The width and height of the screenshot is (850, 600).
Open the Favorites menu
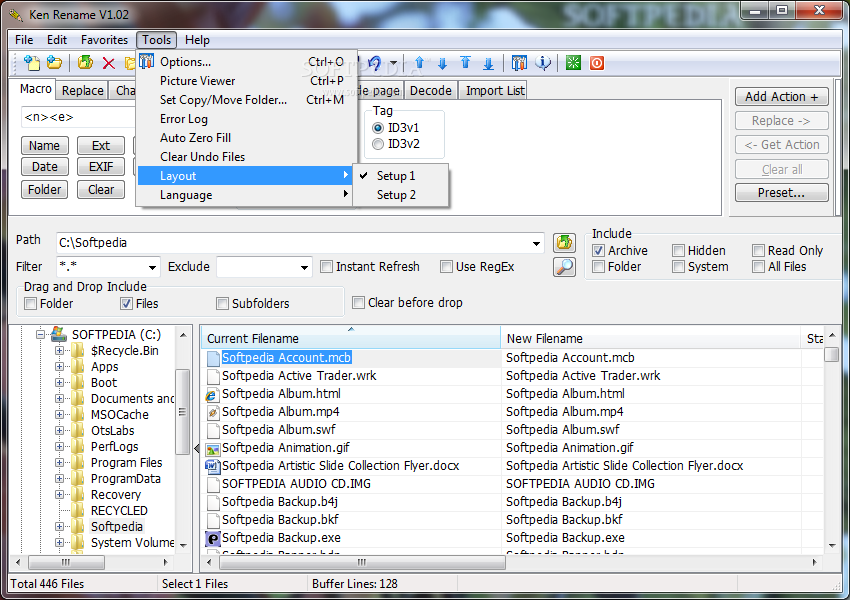(104, 40)
